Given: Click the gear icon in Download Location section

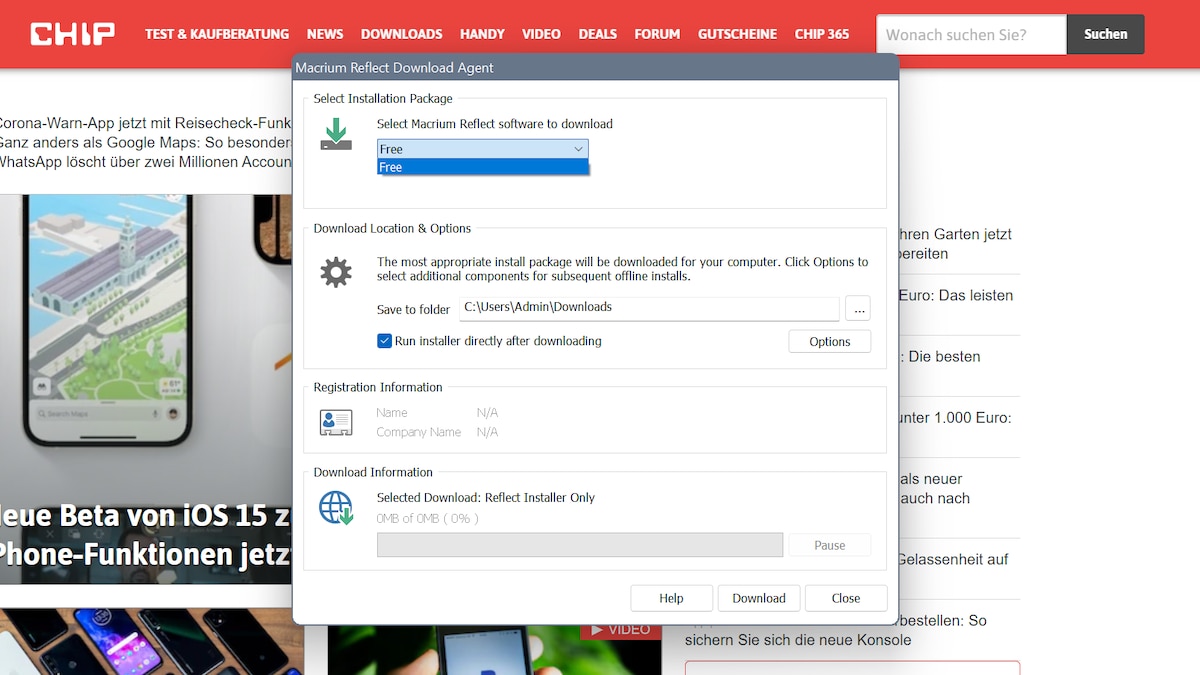Looking at the screenshot, I should point(336,271).
